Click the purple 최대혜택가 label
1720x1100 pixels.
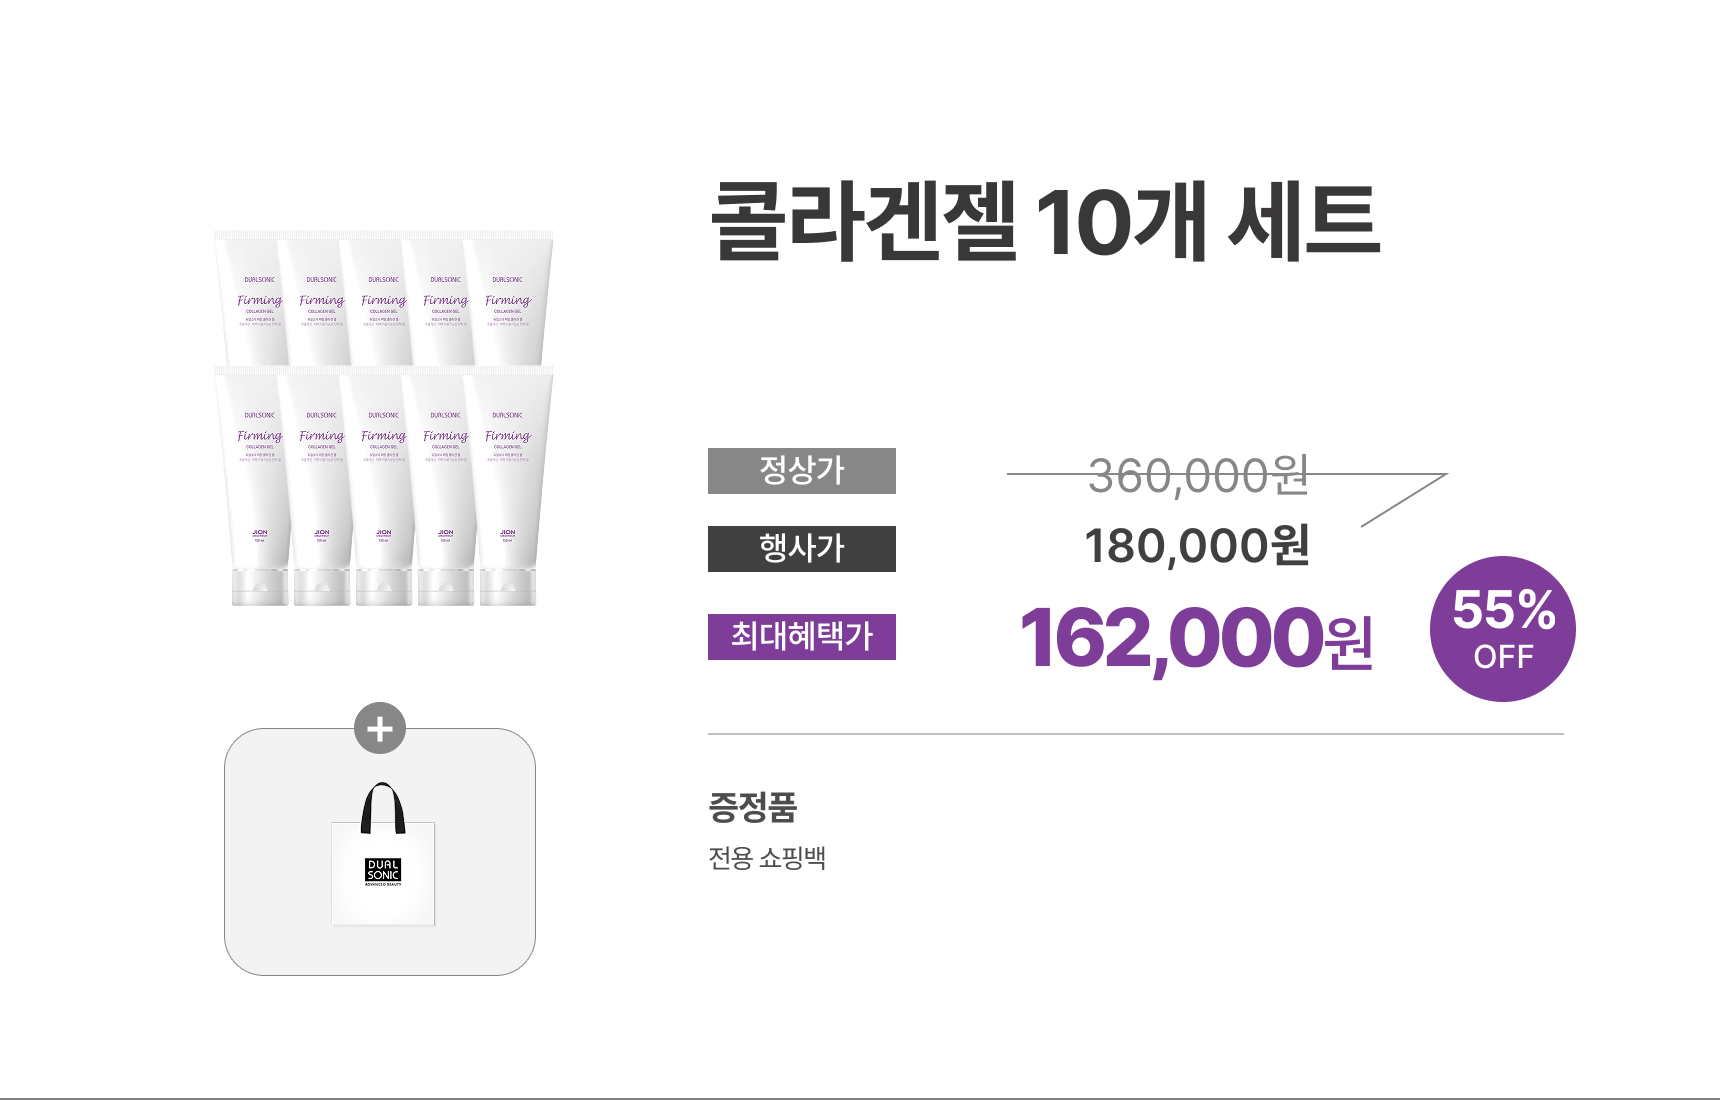802,637
